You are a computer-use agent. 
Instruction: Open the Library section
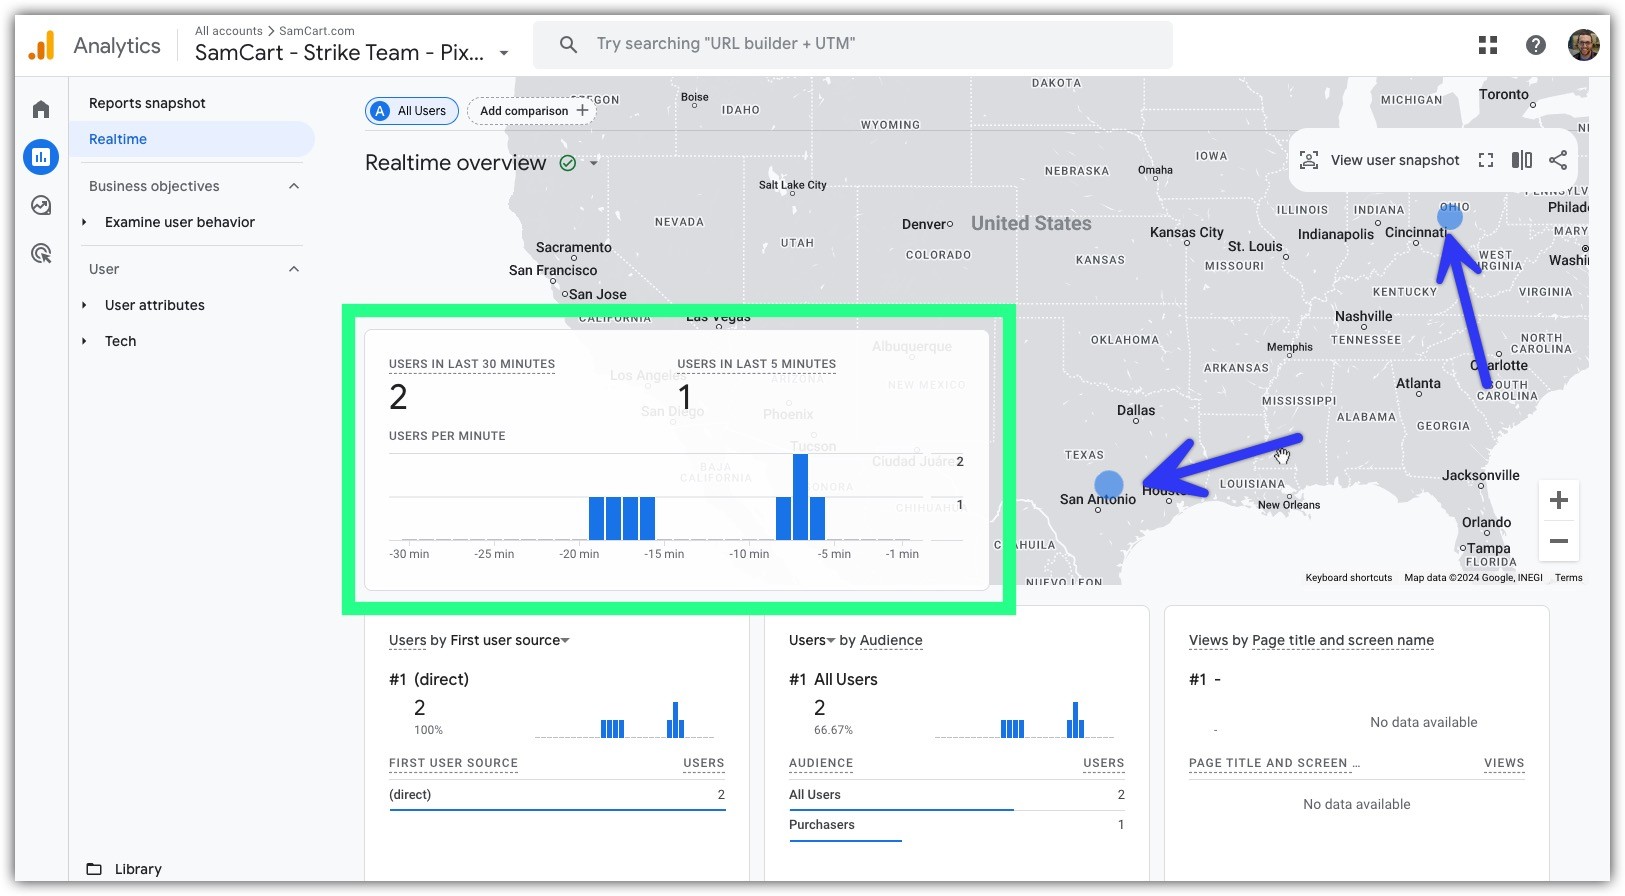(x=138, y=869)
